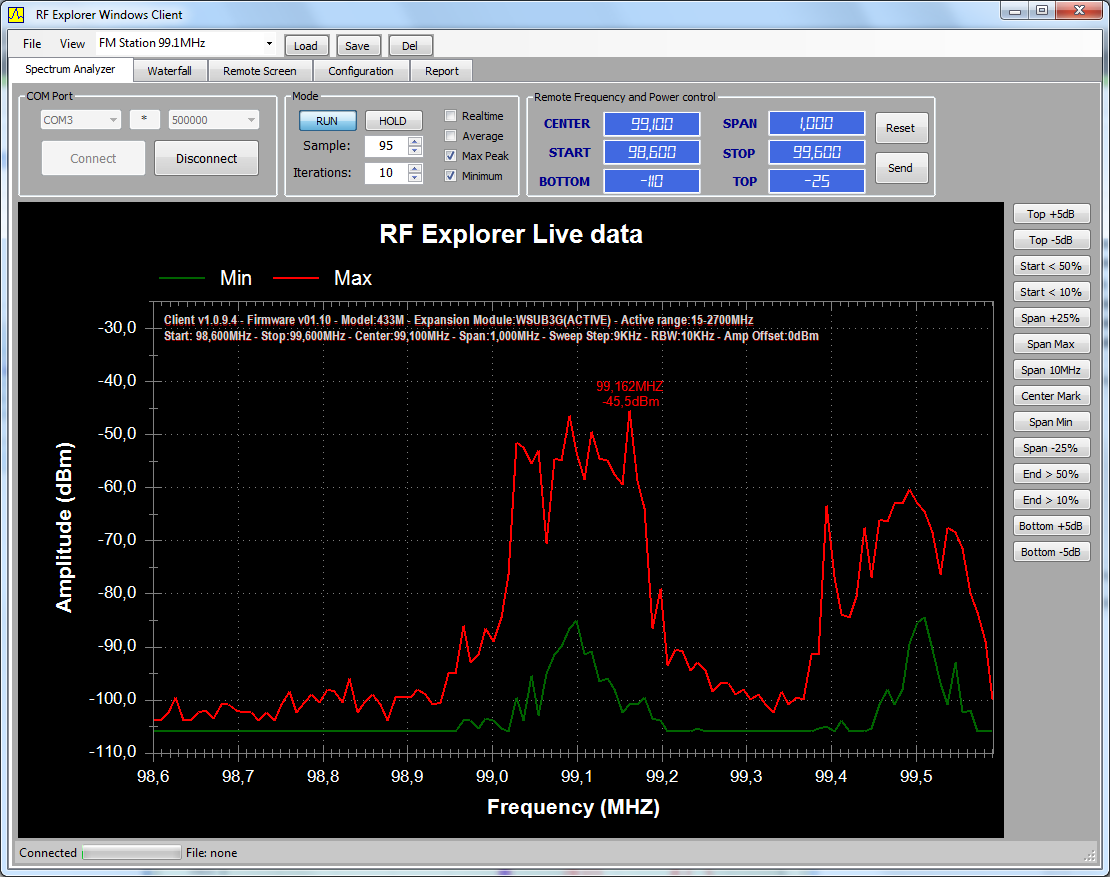
Task: Click the START frequency field
Action: (x=652, y=152)
